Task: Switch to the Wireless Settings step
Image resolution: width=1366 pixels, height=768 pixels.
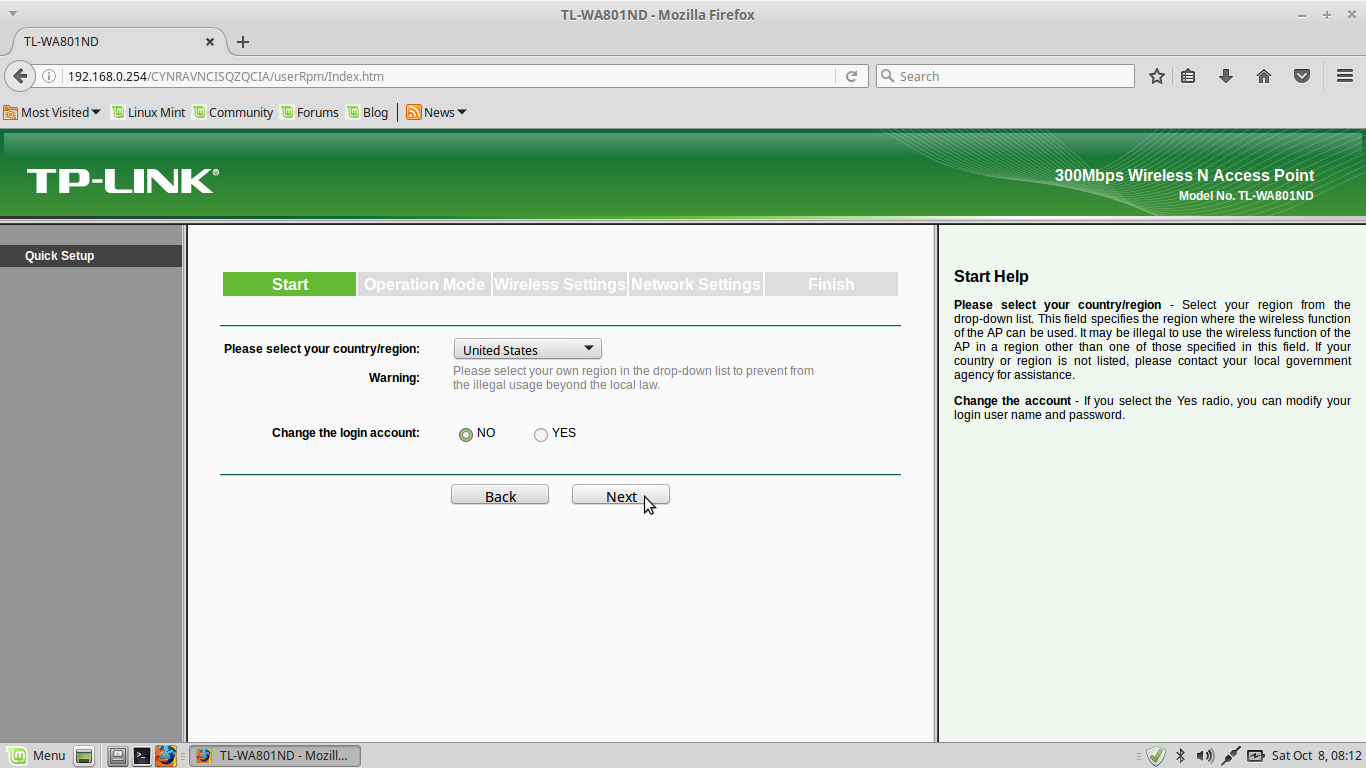Action: point(560,284)
